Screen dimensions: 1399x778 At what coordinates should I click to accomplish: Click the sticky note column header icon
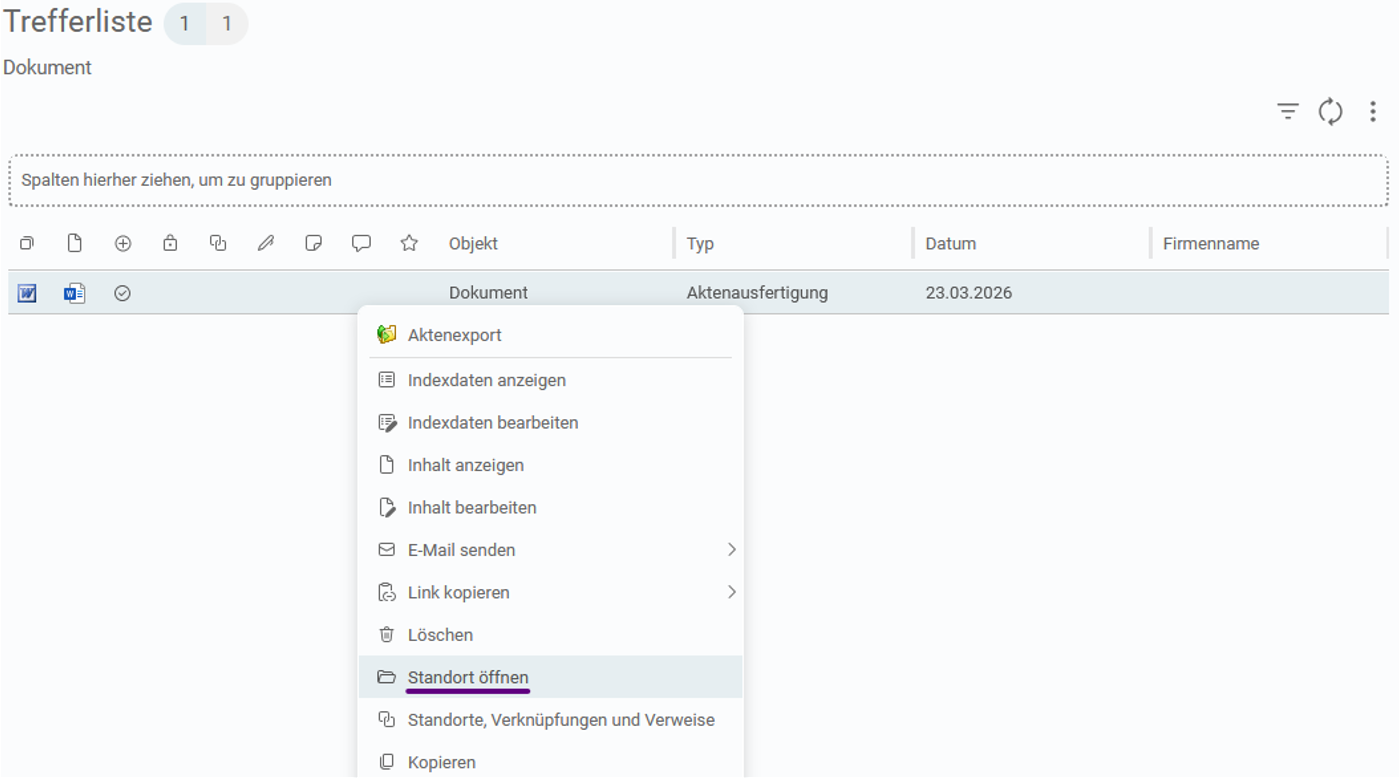tap(314, 243)
